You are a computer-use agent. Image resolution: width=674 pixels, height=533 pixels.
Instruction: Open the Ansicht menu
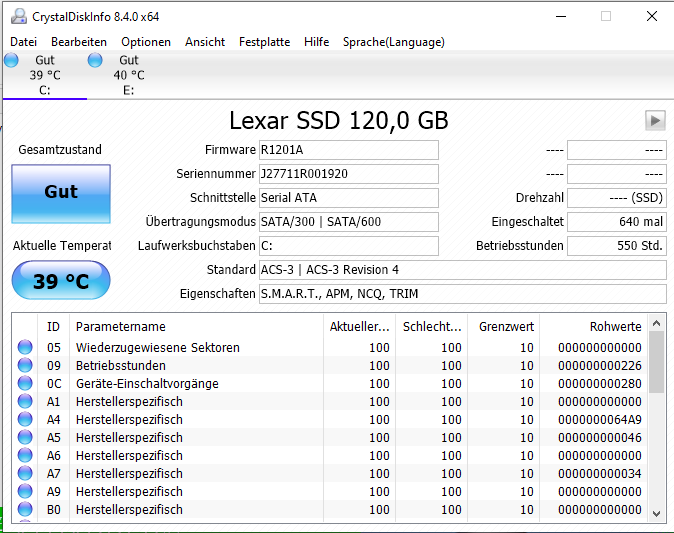click(205, 42)
